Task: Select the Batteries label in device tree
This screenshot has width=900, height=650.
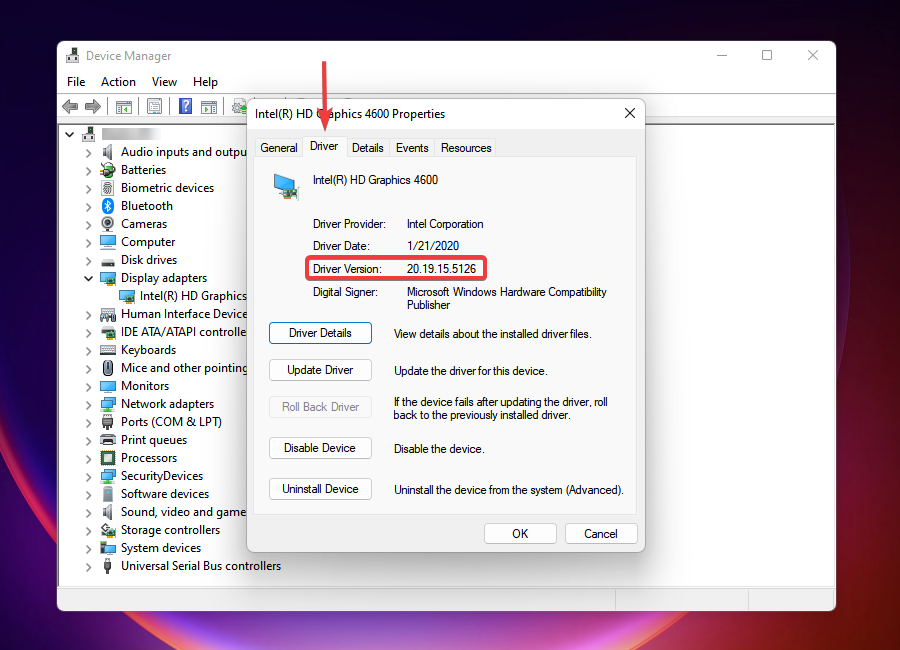Action: [x=143, y=170]
